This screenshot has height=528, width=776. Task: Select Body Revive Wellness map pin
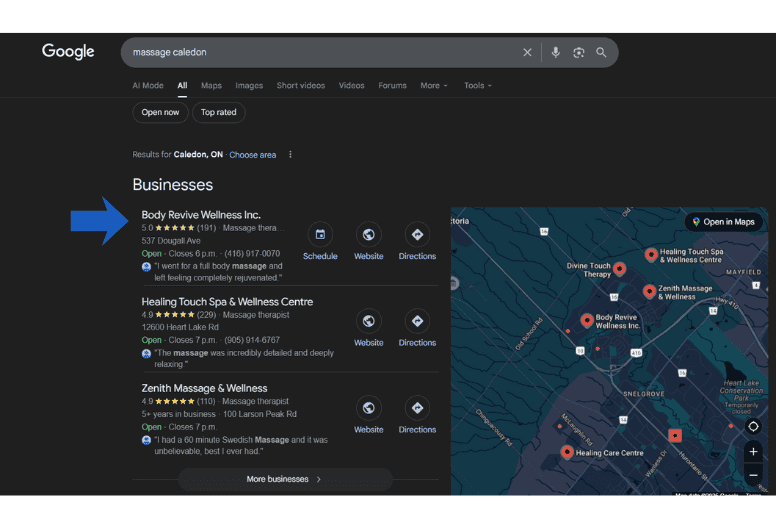[587, 321]
